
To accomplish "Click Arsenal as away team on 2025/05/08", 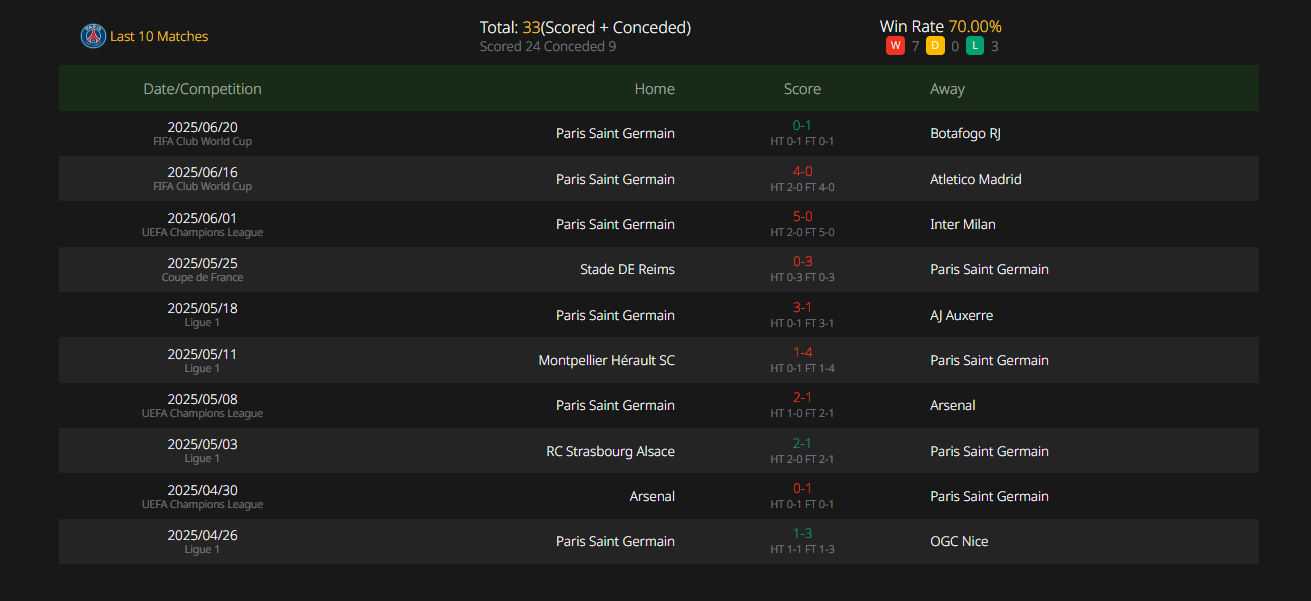I will point(953,405).
